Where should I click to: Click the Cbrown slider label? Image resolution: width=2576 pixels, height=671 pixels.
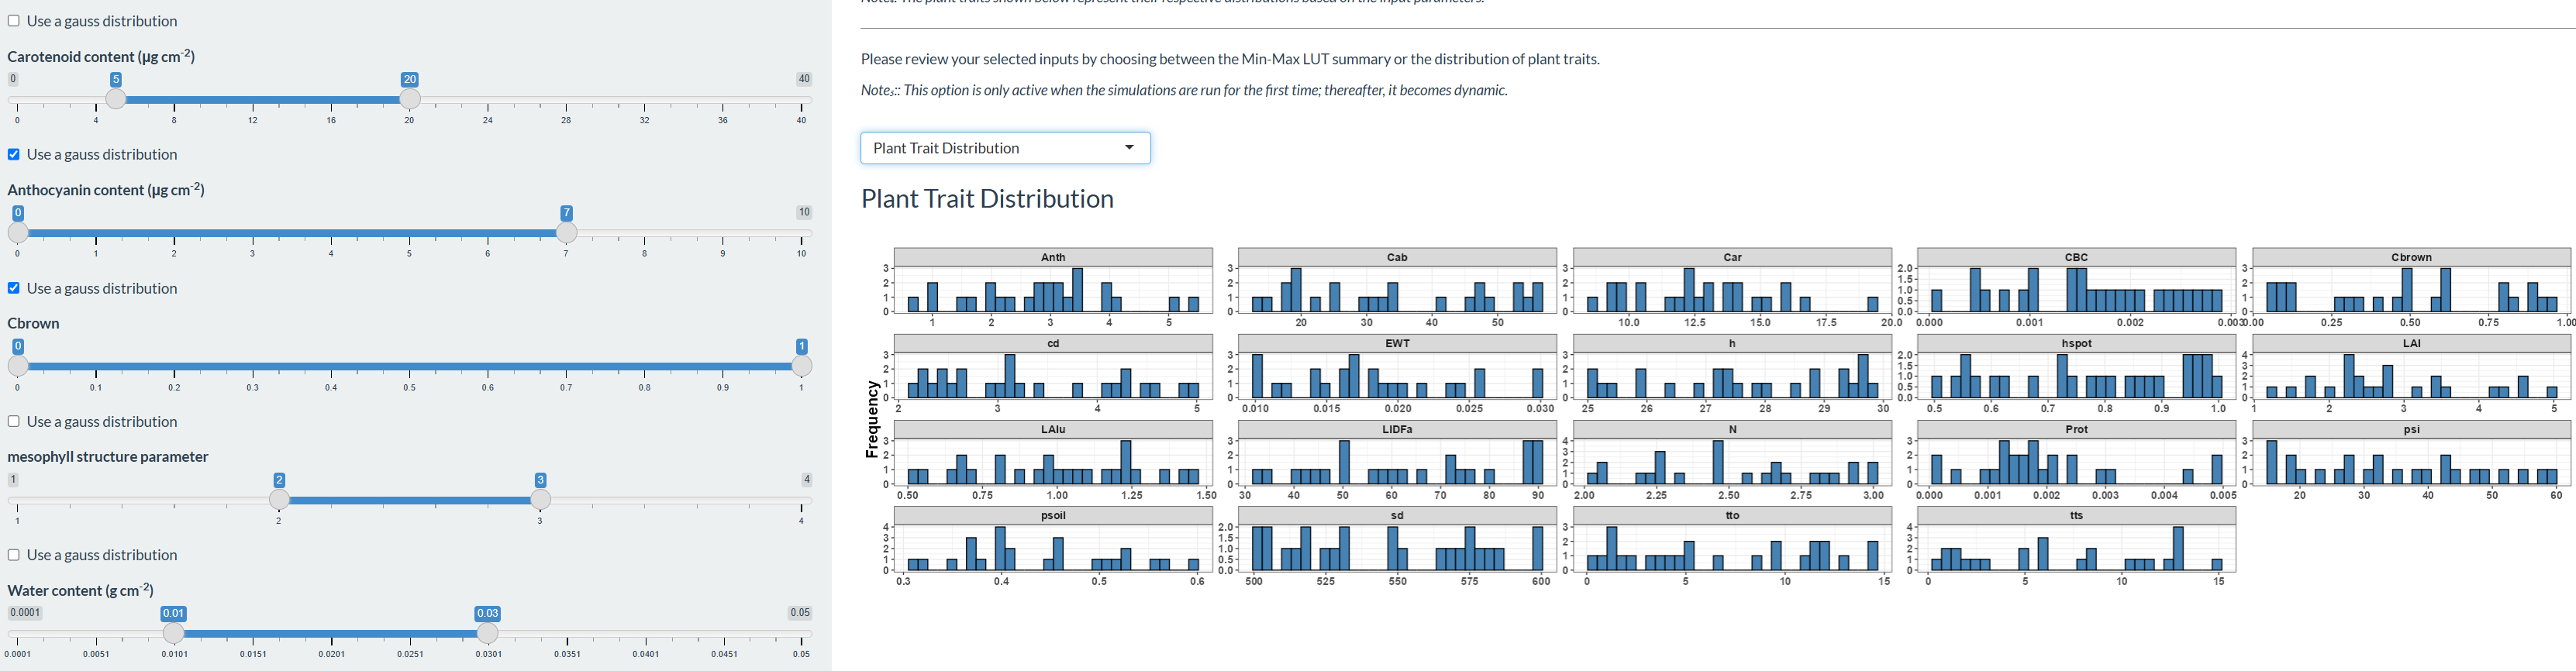click(x=33, y=323)
